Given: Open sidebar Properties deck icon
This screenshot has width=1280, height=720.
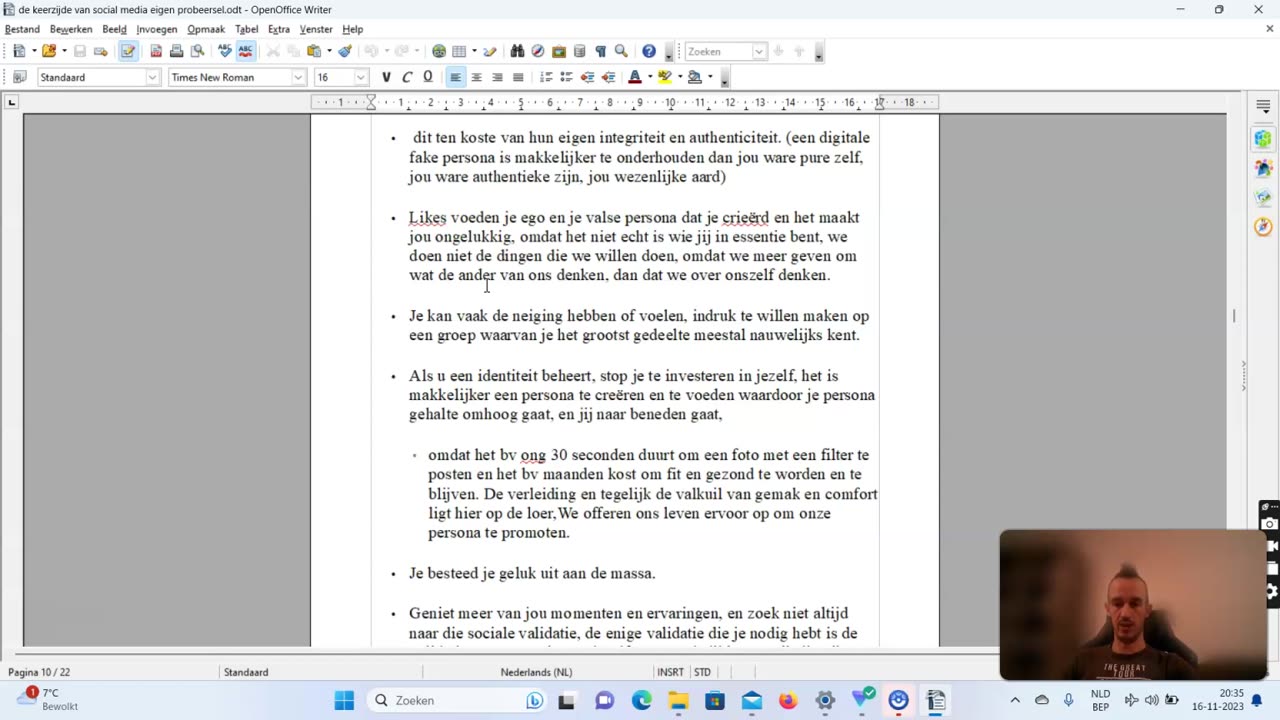Looking at the screenshot, I should point(1263,140).
